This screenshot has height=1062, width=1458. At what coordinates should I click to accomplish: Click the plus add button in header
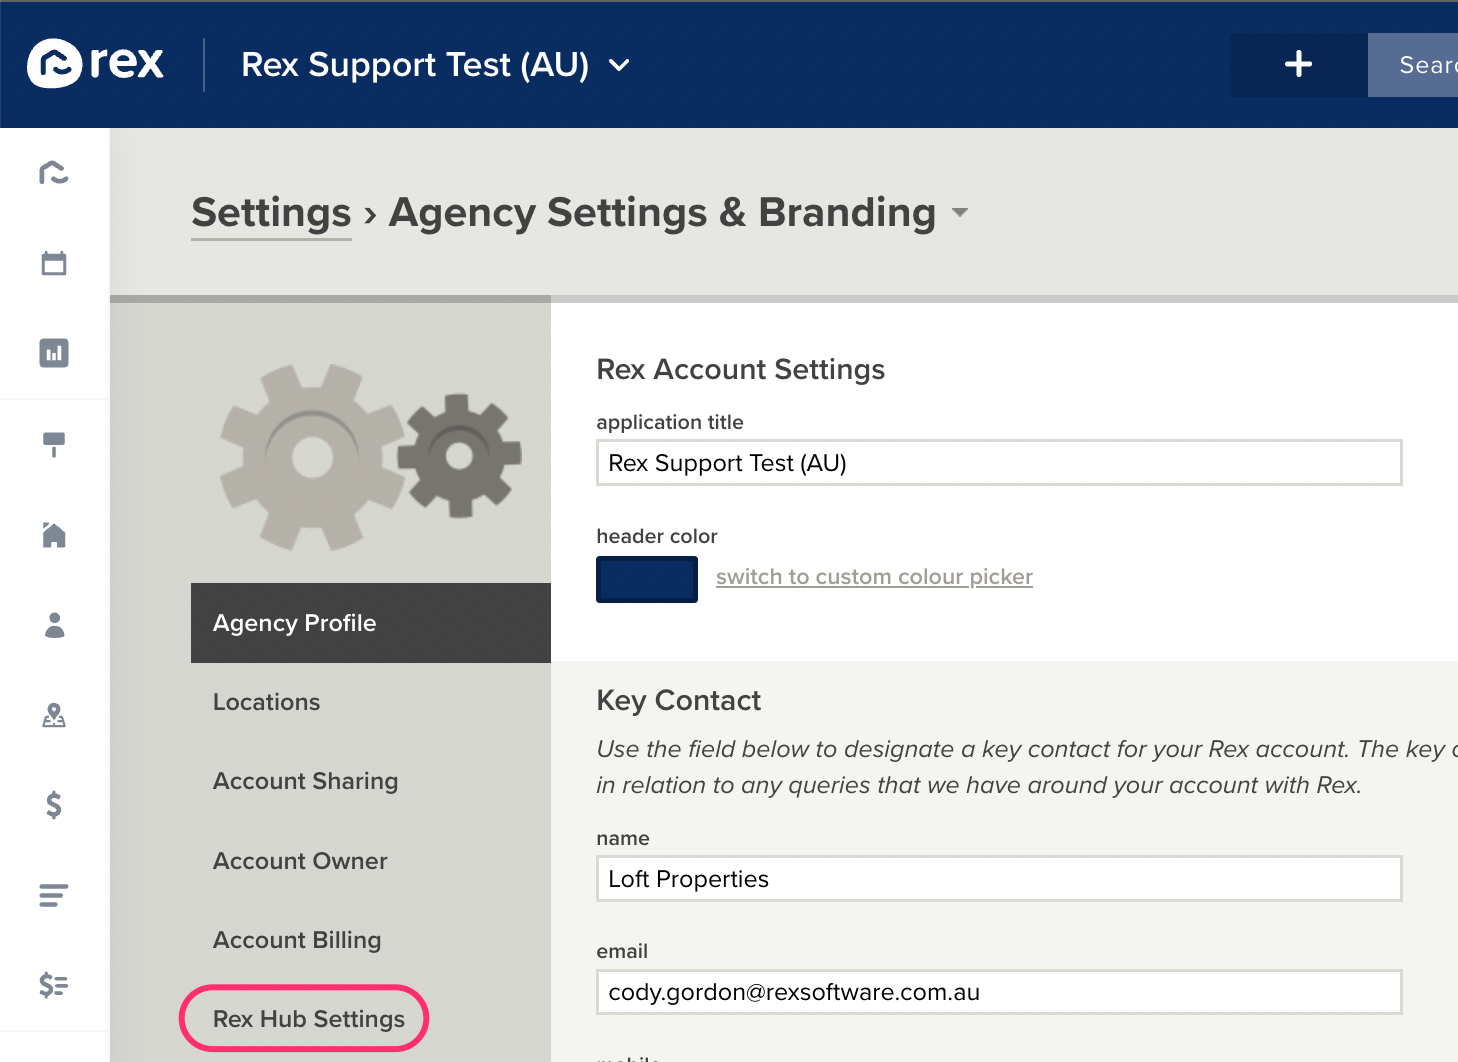[x=1298, y=65]
